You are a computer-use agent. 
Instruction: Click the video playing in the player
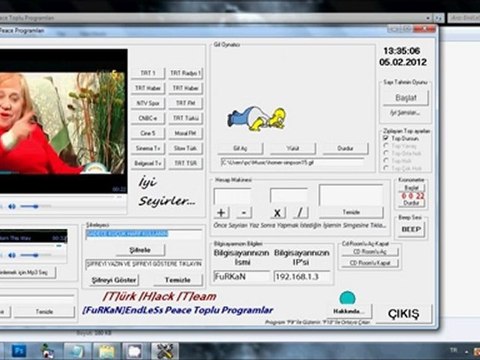(x=62, y=122)
